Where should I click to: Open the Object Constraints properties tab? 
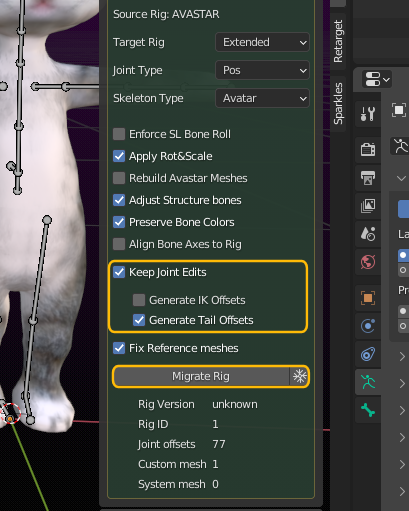[x=368, y=354]
